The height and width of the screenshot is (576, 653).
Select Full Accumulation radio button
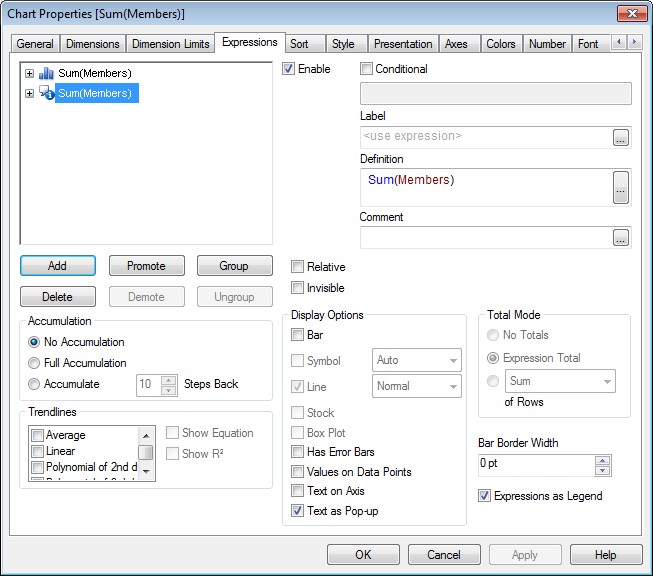(x=34, y=363)
